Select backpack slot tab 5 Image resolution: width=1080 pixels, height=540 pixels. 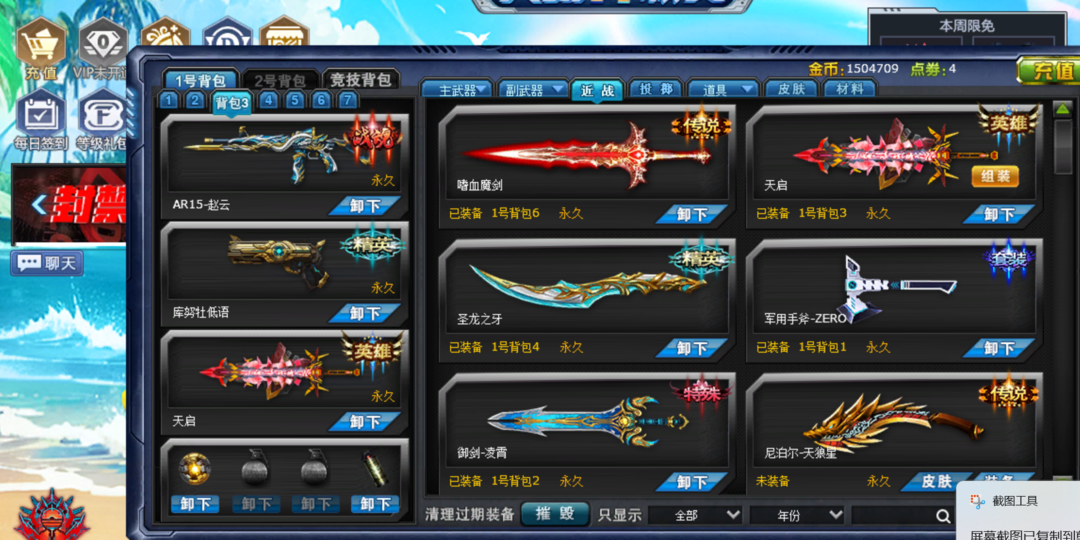[295, 101]
